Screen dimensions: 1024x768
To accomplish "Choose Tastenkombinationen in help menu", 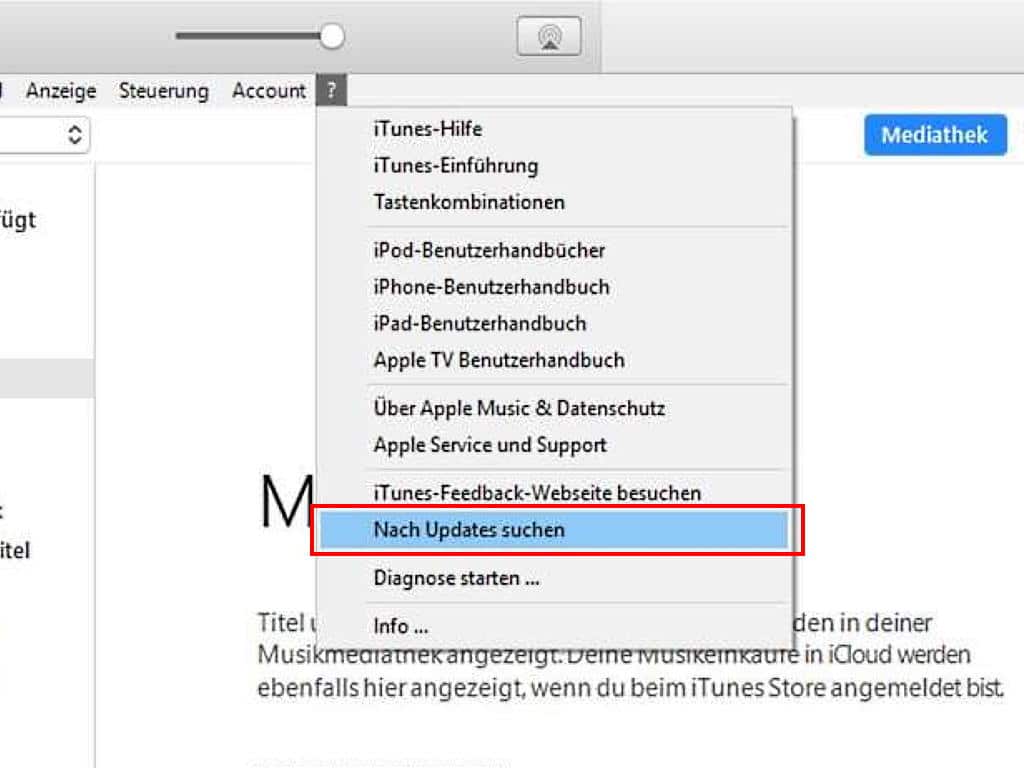I will point(554,202).
